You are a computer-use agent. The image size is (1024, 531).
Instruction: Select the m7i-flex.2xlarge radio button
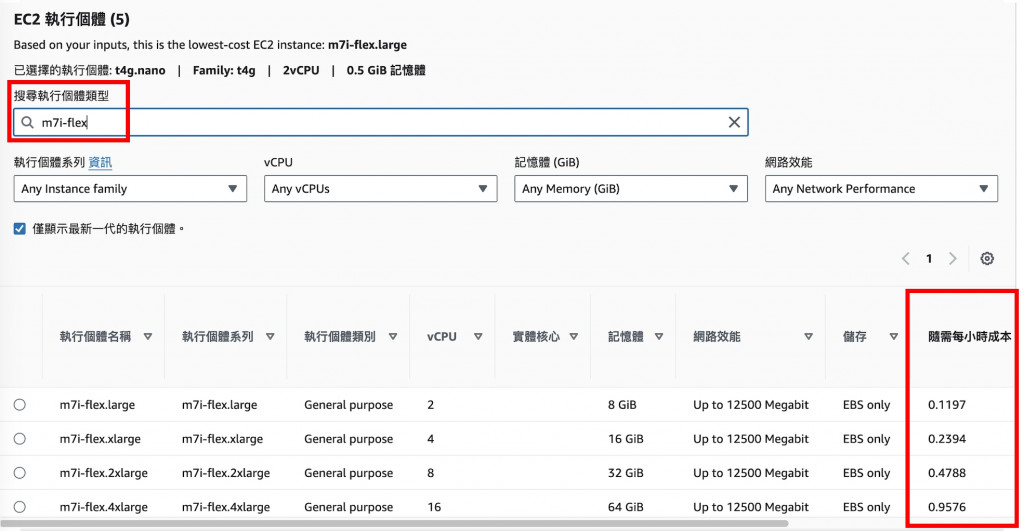tap(20, 473)
